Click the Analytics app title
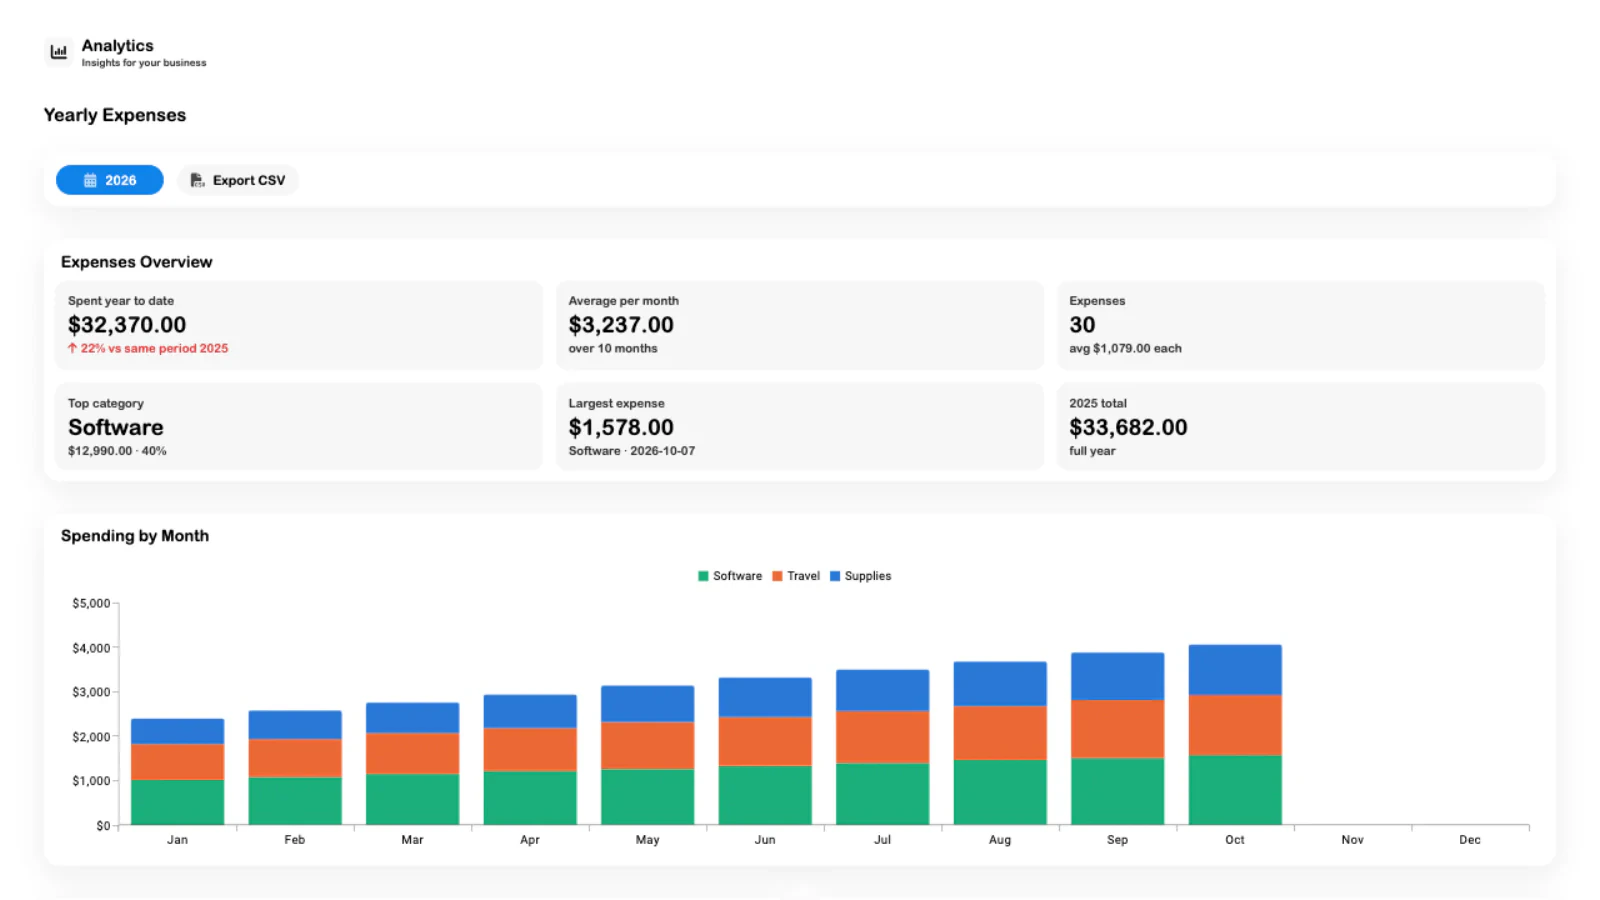 117,46
